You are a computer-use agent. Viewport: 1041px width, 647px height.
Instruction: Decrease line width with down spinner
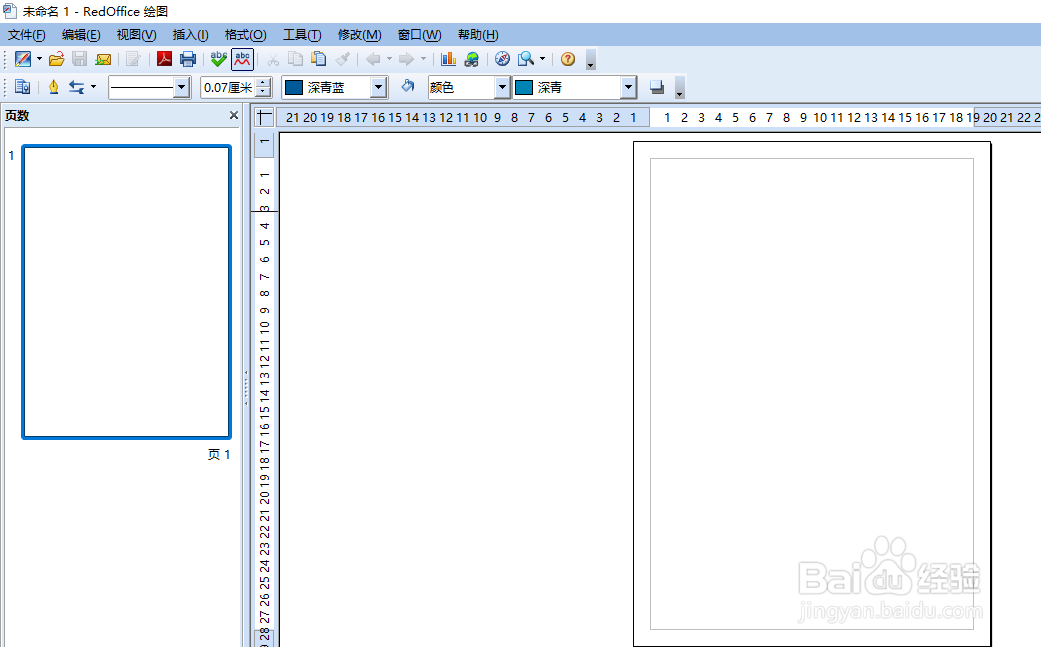point(264,92)
